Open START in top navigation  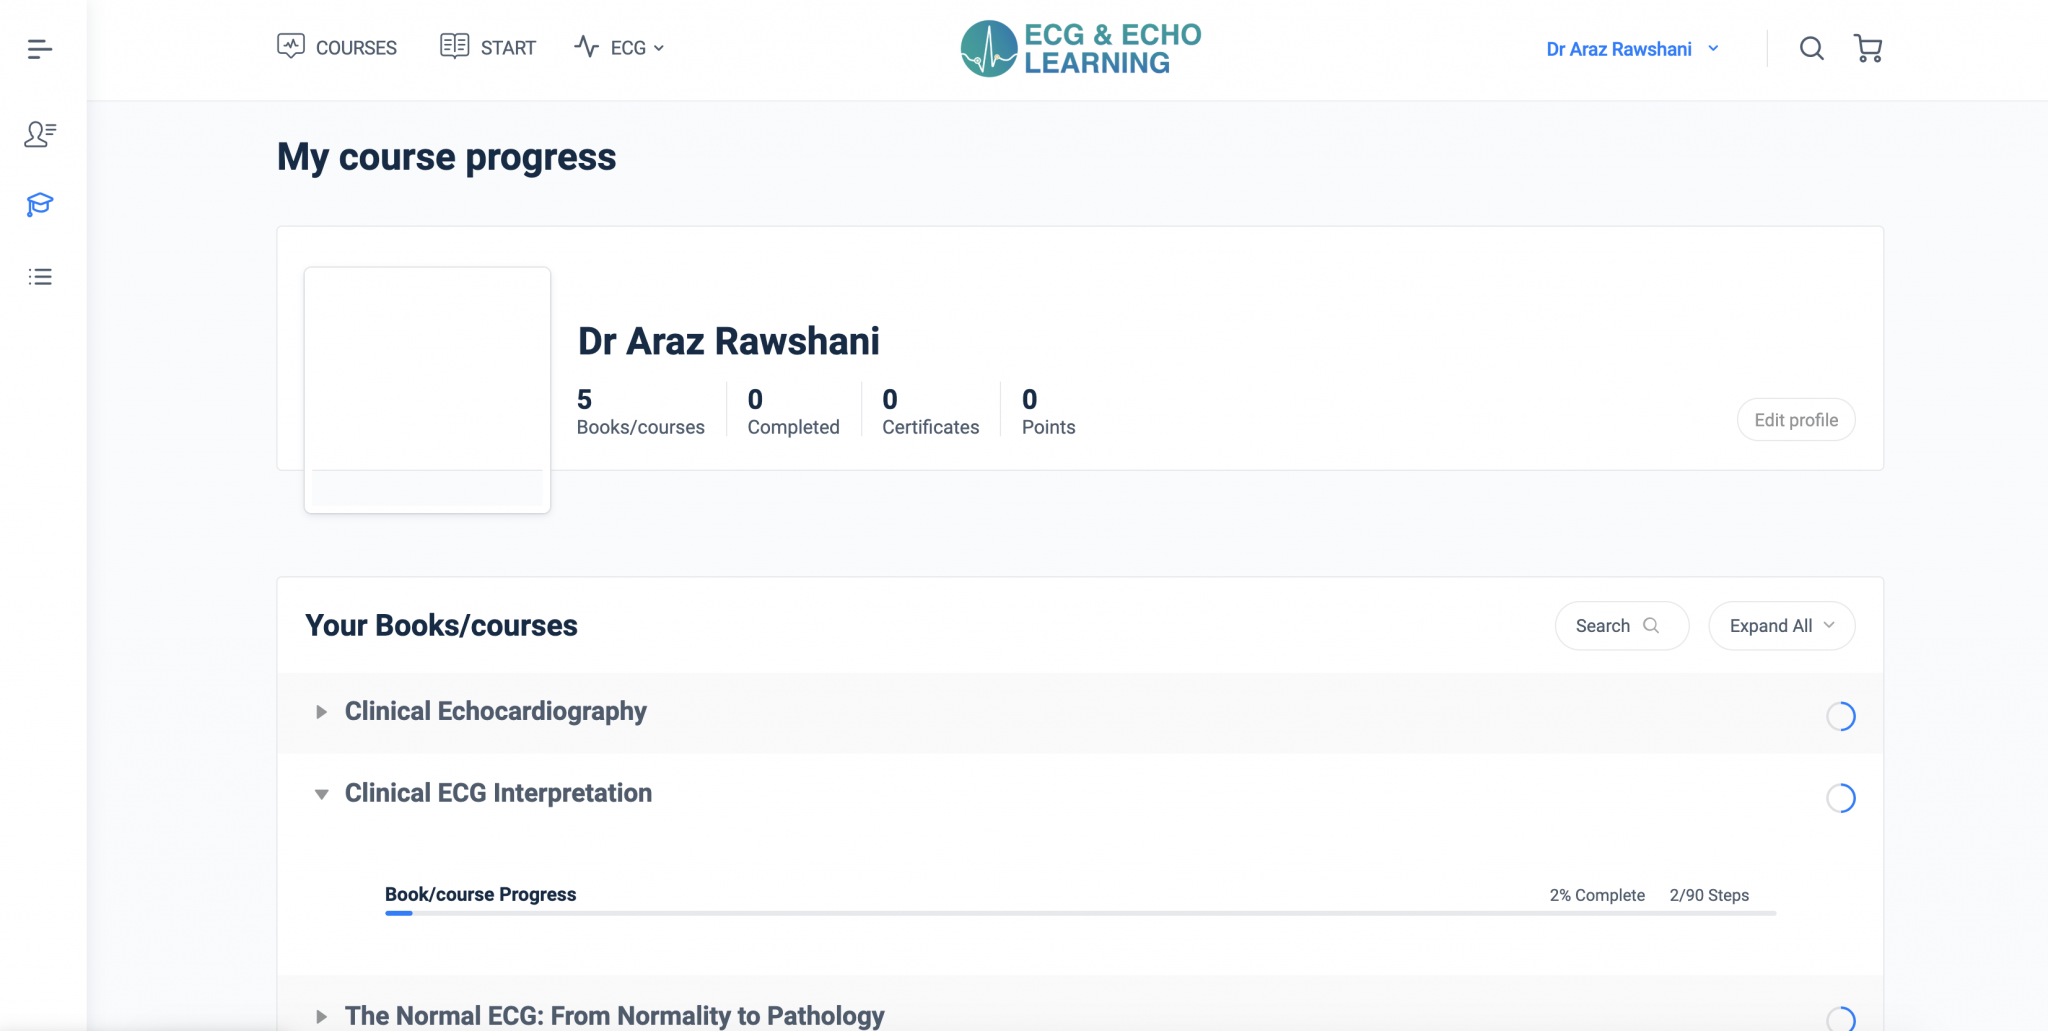tap(488, 47)
